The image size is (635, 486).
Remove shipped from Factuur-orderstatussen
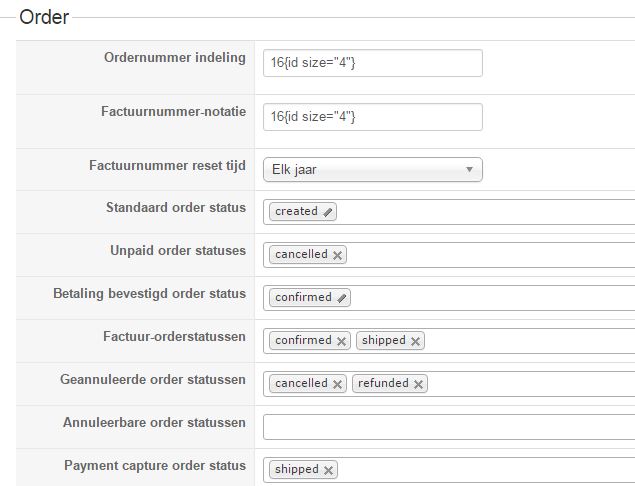coord(416,341)
